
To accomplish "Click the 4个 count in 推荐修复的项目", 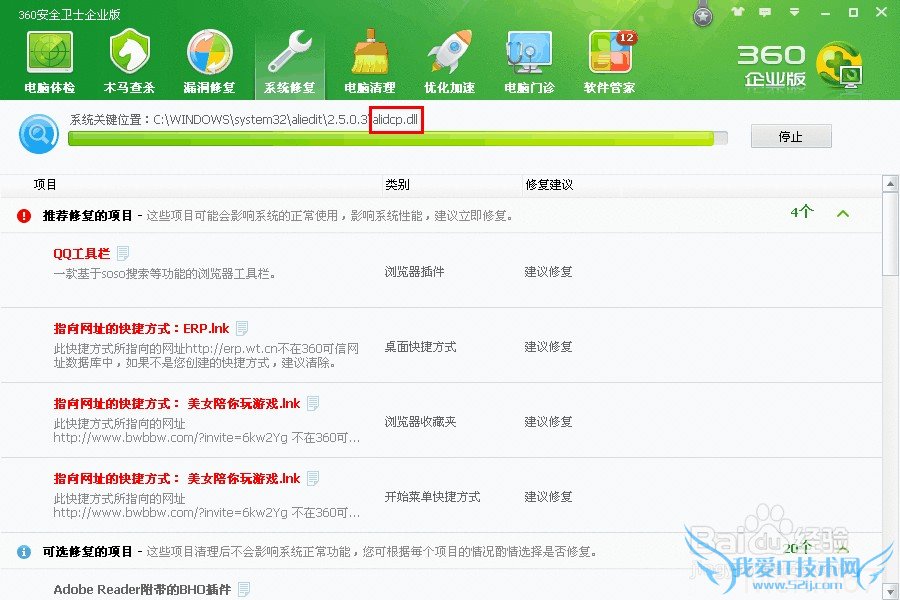I will click(x=802, y=212).
